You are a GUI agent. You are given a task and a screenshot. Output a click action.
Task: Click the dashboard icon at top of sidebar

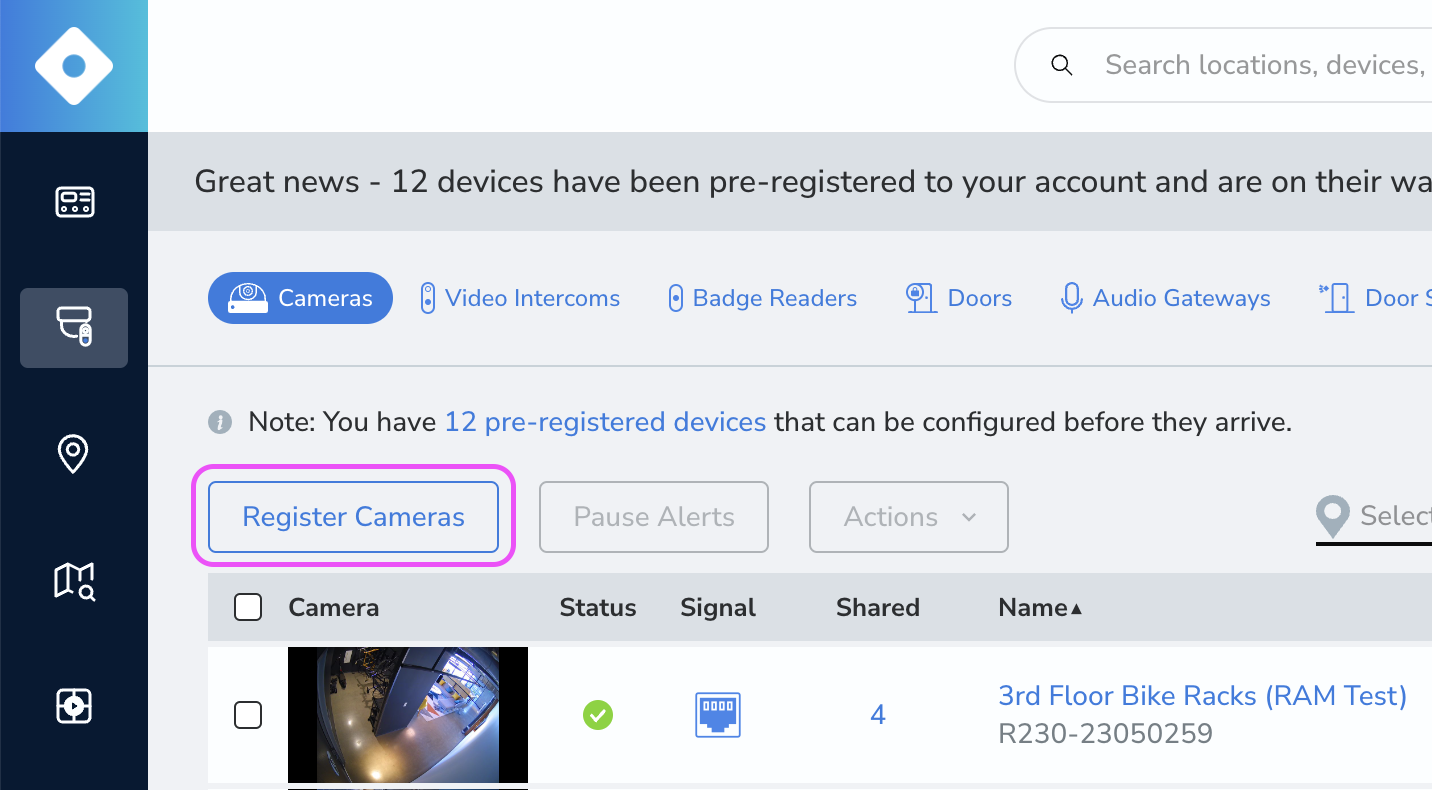tap(74, 202)
